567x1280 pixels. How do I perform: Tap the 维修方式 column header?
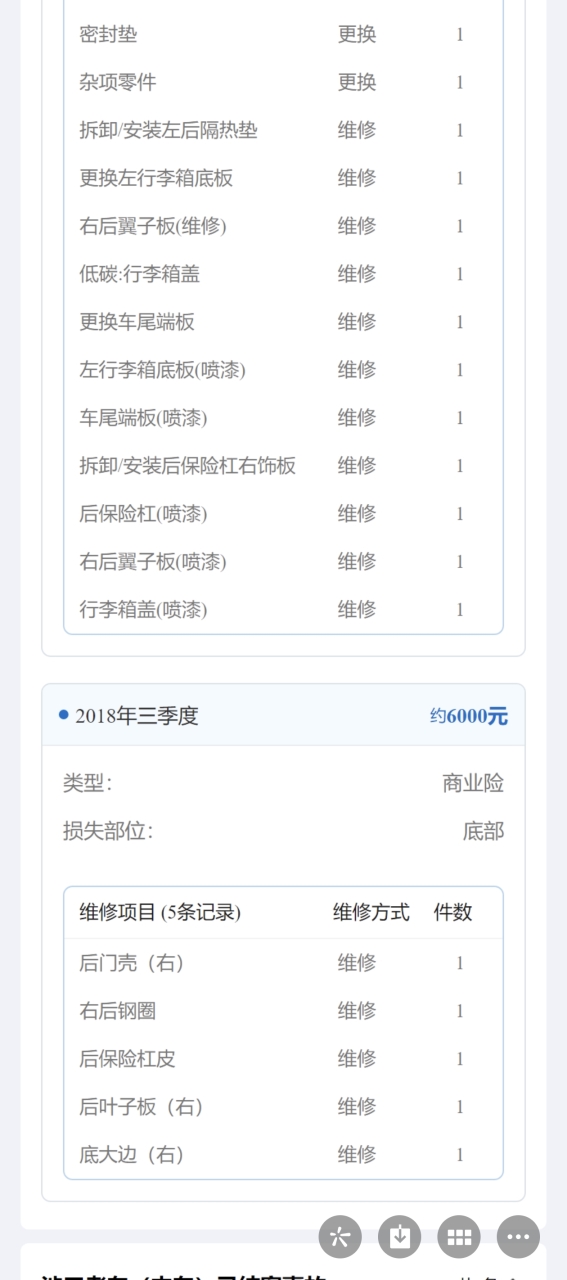click(x=371, y=912)
